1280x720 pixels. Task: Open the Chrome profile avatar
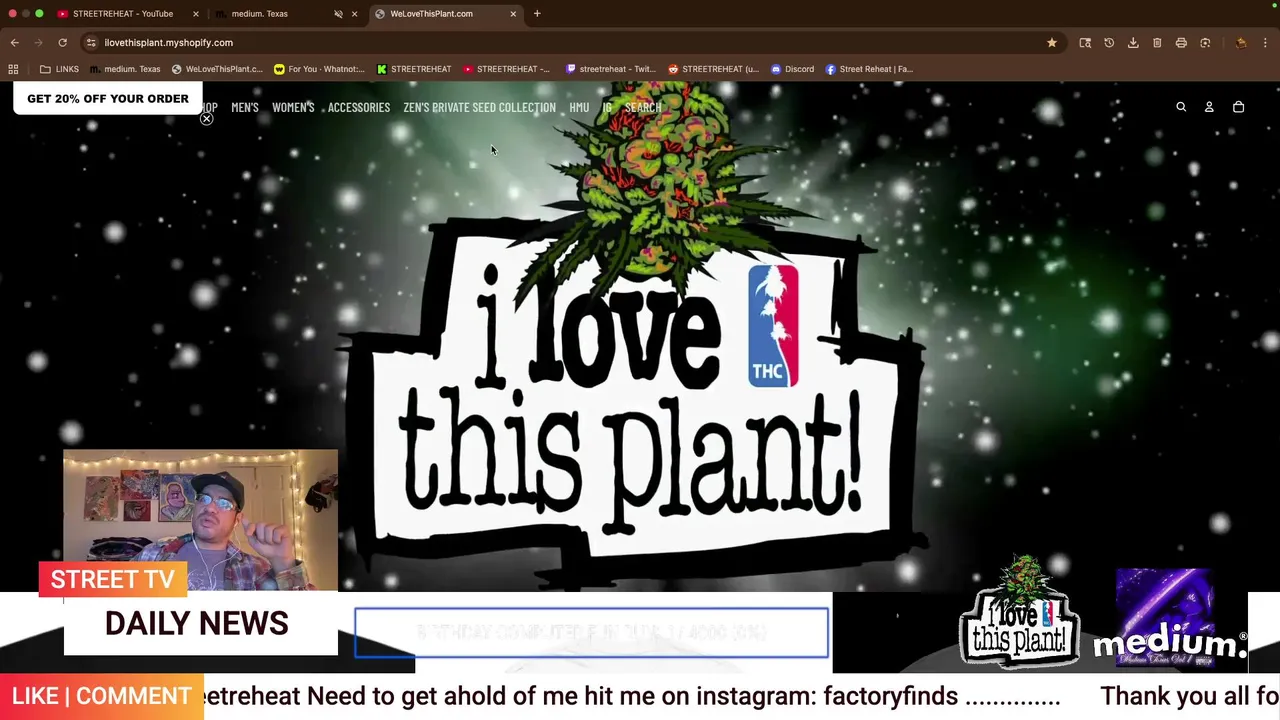pos(1241,43)
